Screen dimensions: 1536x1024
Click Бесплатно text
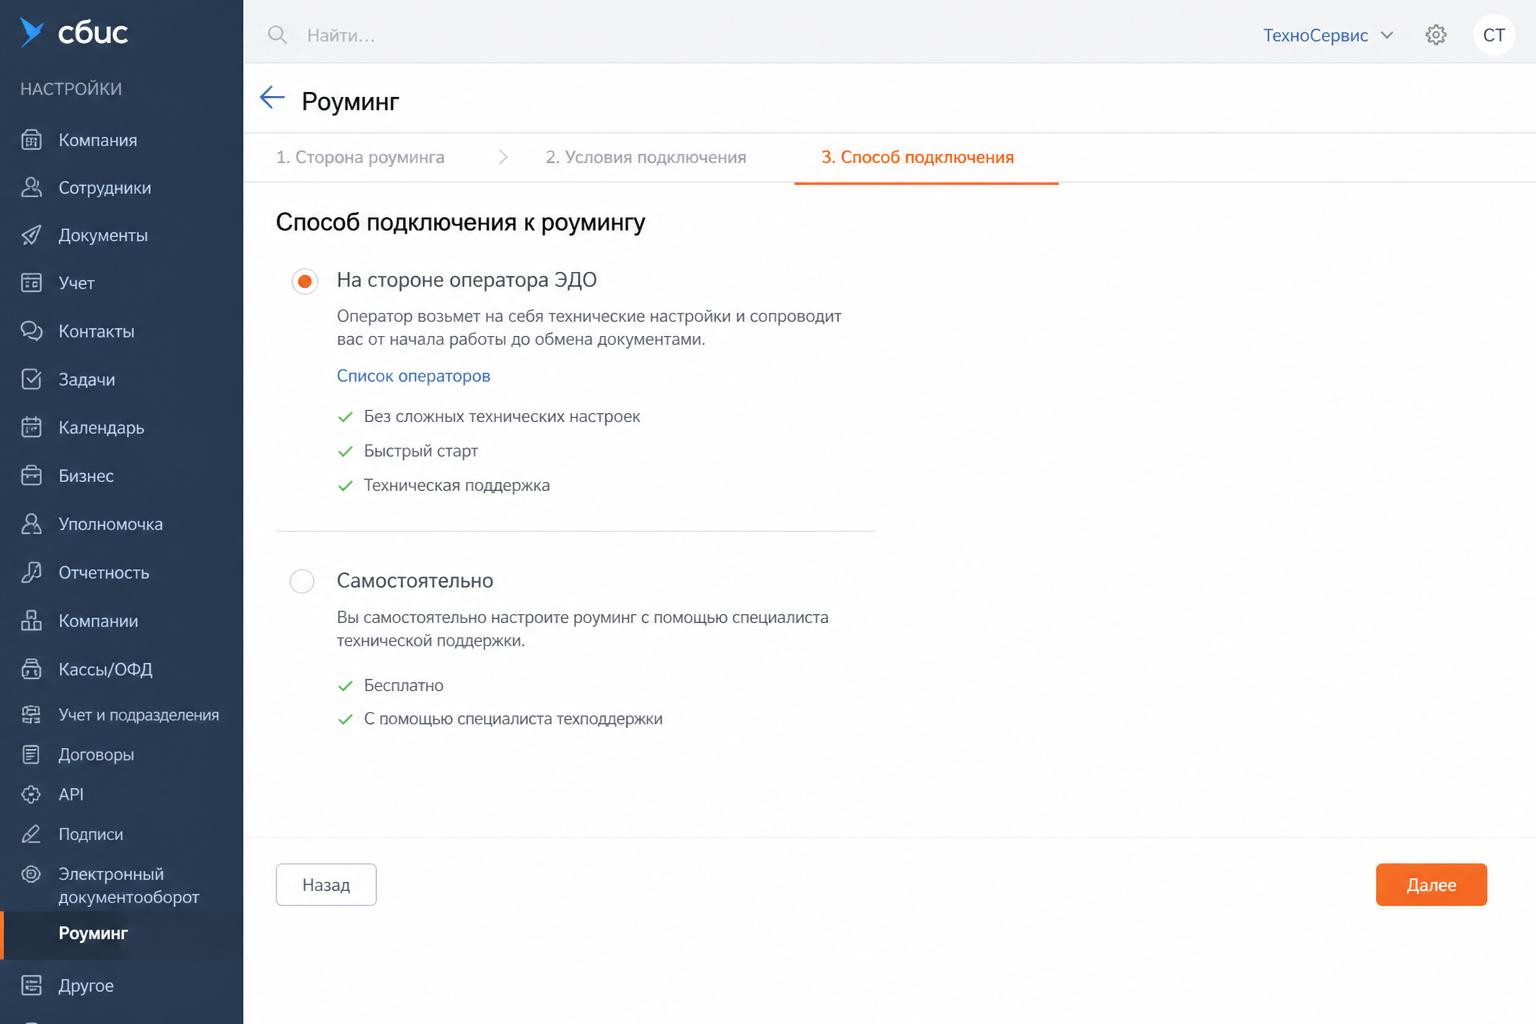pos(404,685)
